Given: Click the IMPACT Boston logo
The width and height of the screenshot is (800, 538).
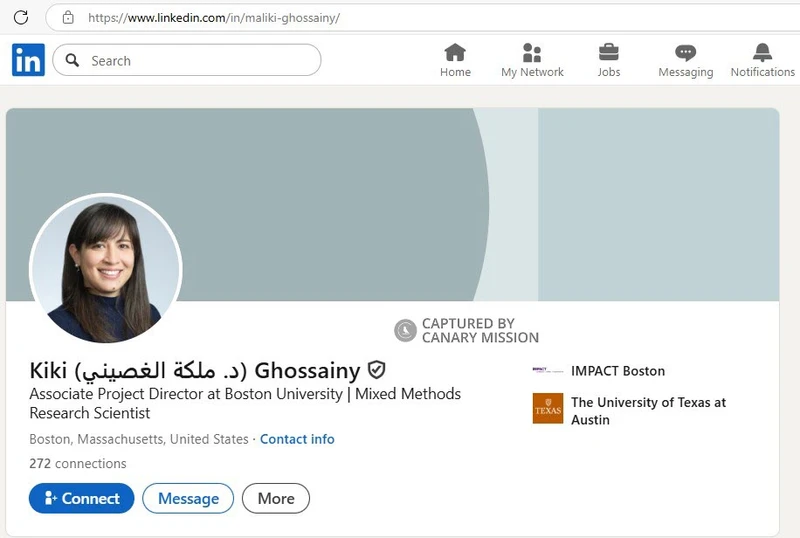Looking at the screenshot, I should click(x=547, y=371).
